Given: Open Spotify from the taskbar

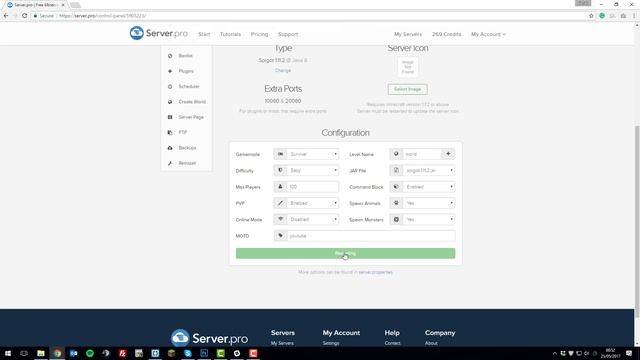Looking at the screenshot, I should [90, 353].
